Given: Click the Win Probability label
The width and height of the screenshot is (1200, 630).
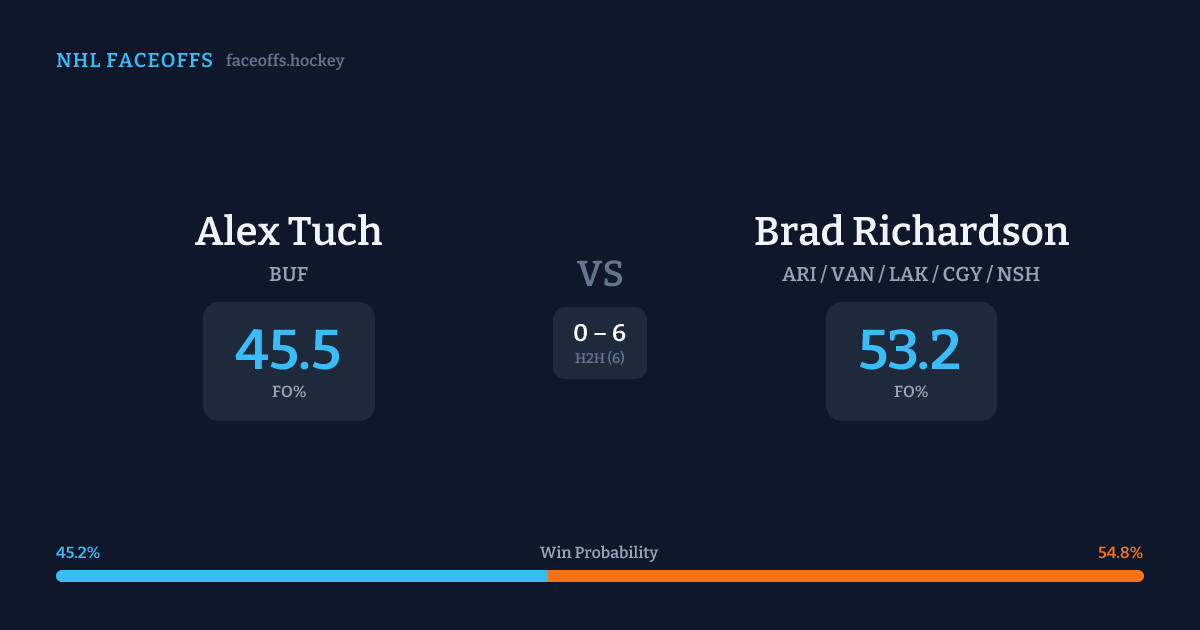Looking at the screenshot, I should pos(599,553).
